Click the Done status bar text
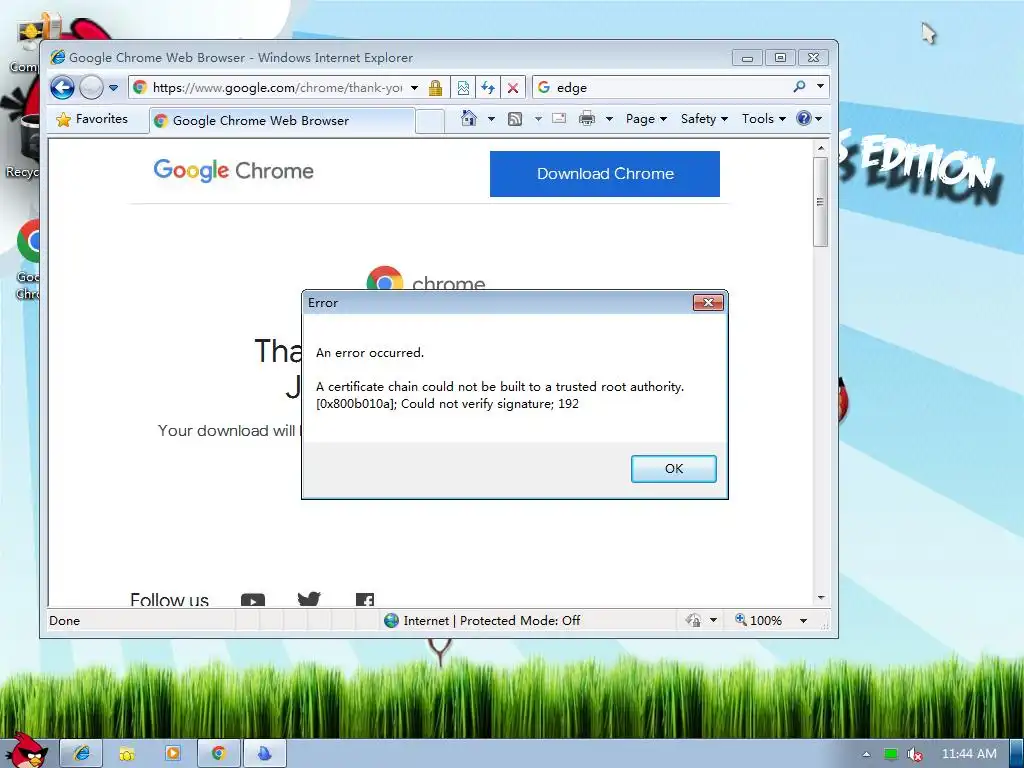This screenshot has height=768, width=1024. pyautogui.click(x=65, y=620)
